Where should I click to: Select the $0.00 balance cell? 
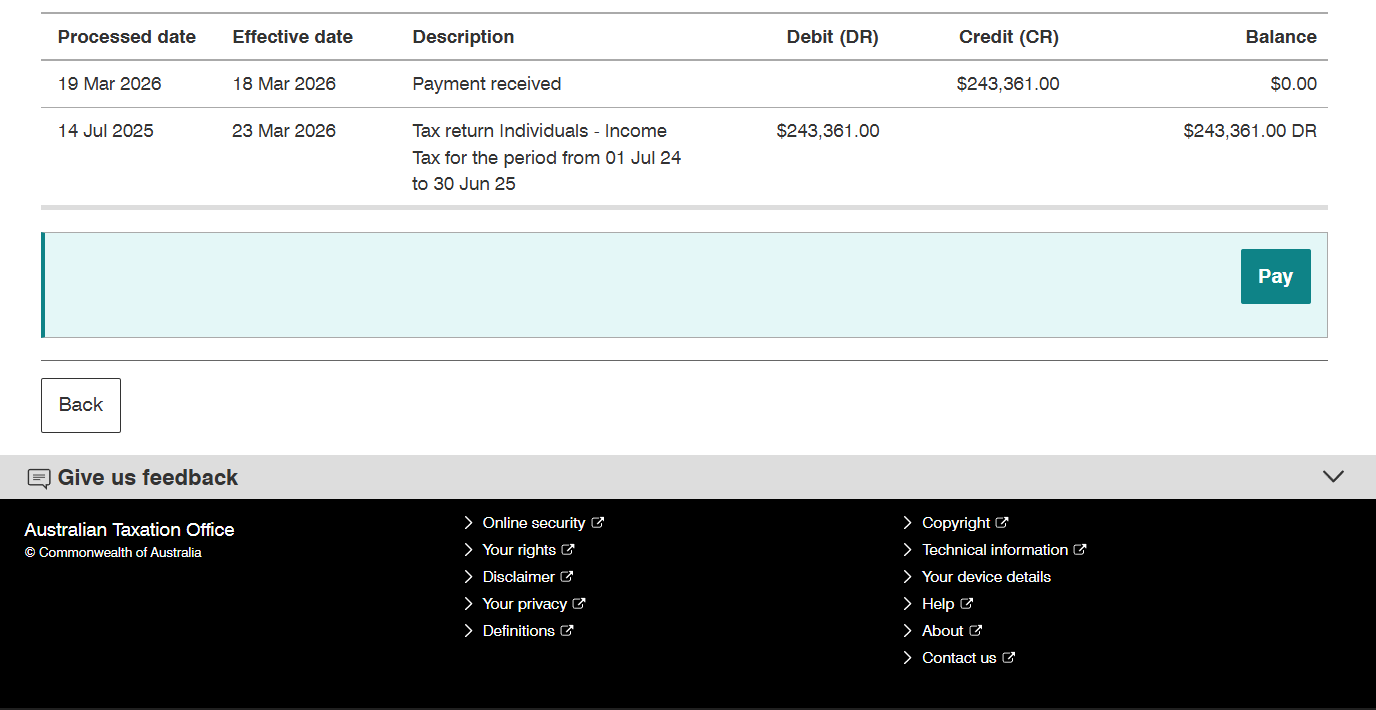1294,84
